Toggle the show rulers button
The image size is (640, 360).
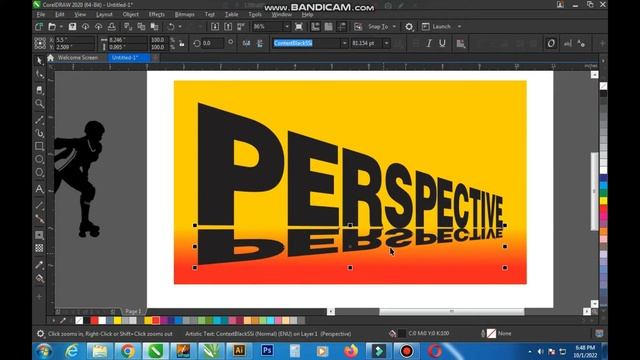pyautogui.click(x=315, y=27)
